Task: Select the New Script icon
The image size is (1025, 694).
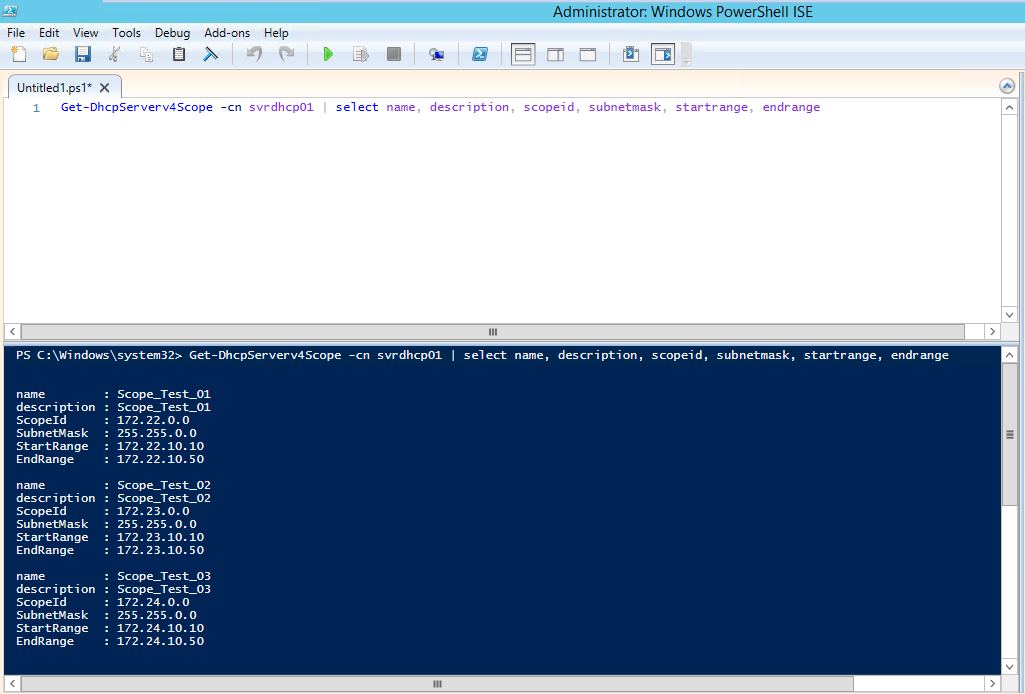Action: [x=18, y=54]
